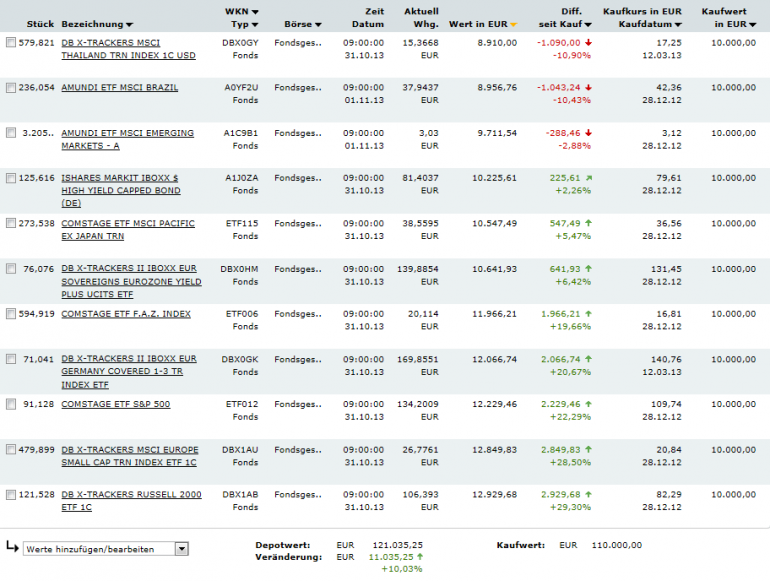
Task: Click the Stück column header
Action: click(x=40, y=24)
